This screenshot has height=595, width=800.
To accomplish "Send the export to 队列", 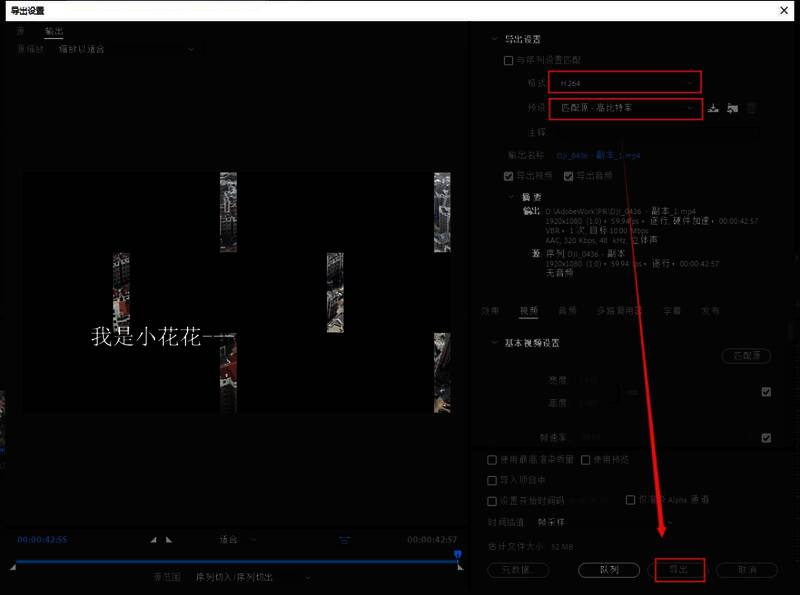I will tap(608, 568).
